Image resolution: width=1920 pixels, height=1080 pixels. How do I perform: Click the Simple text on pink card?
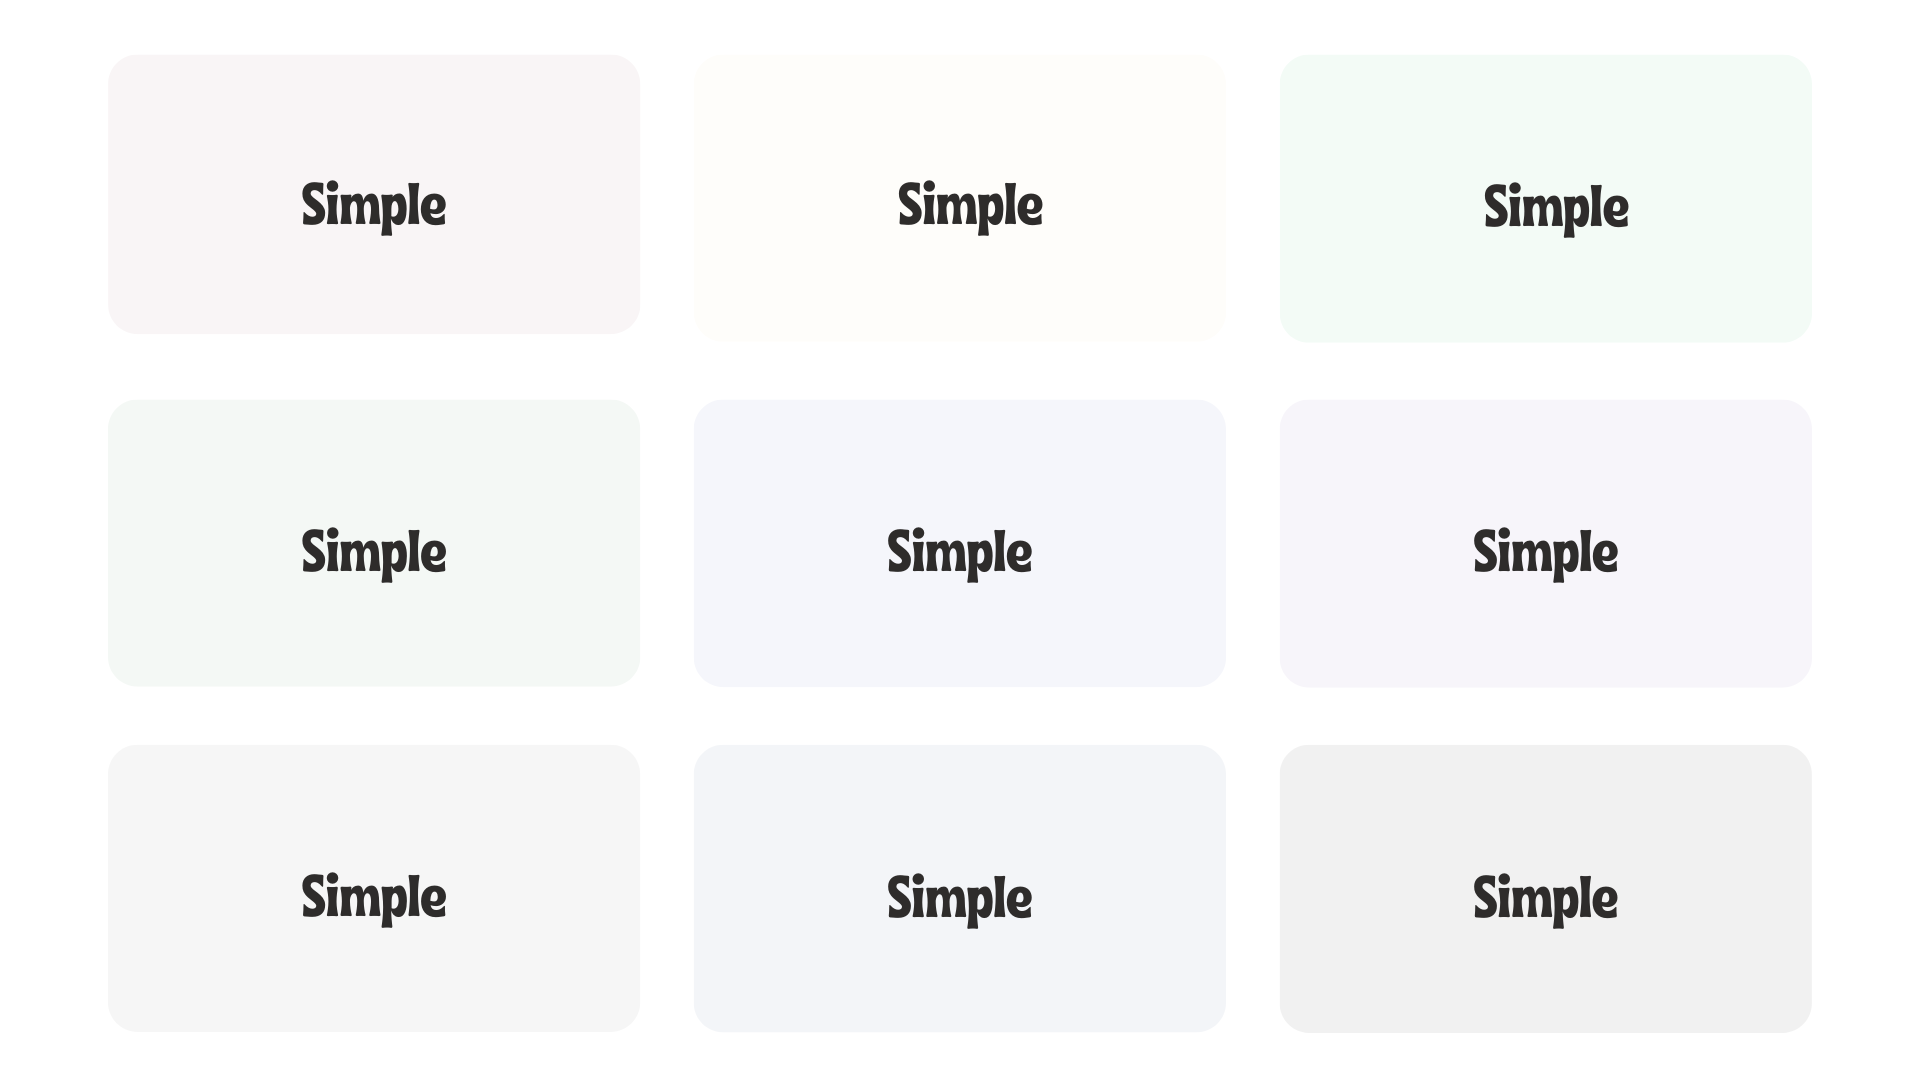pyautogui.click(x=374, y=206)
